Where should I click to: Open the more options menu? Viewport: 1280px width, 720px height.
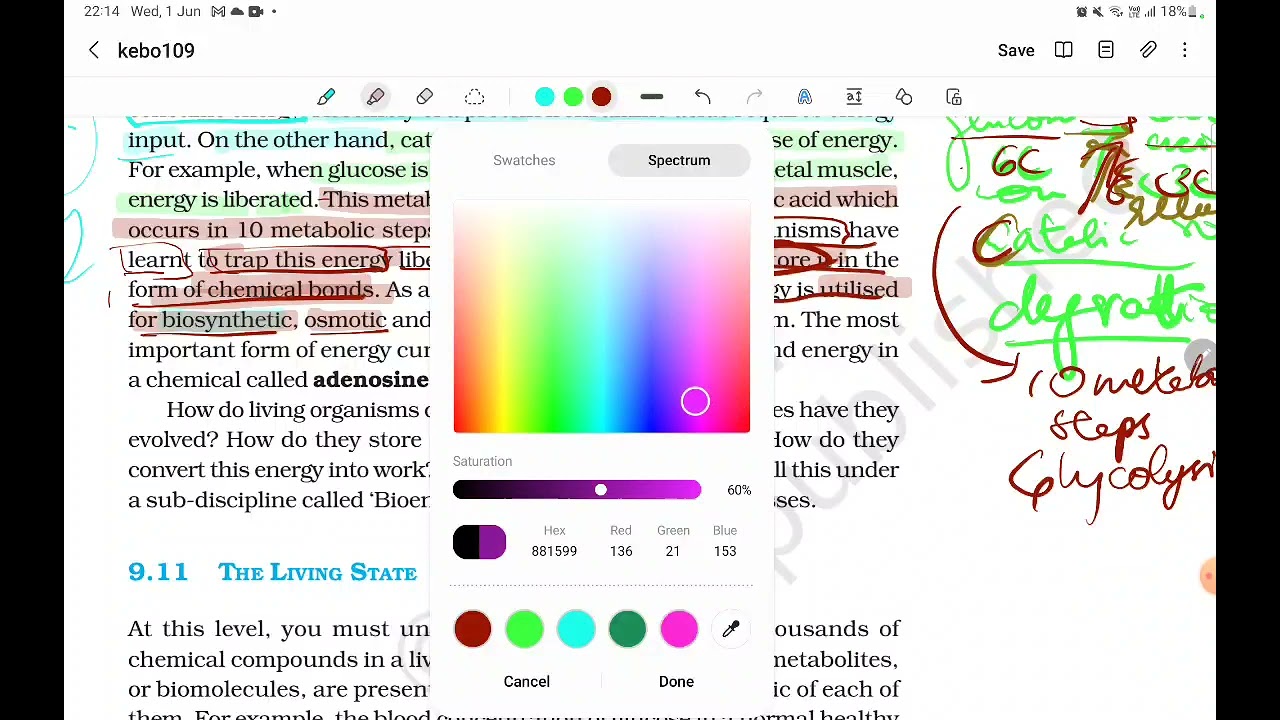[x=1185, y=50]
